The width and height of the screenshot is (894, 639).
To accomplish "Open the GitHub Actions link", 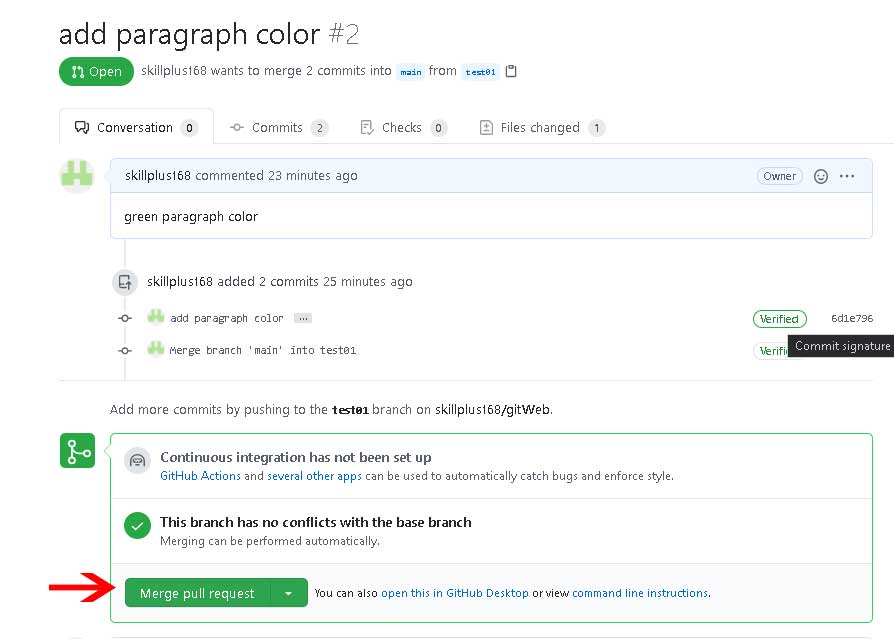I will (200, 476).
